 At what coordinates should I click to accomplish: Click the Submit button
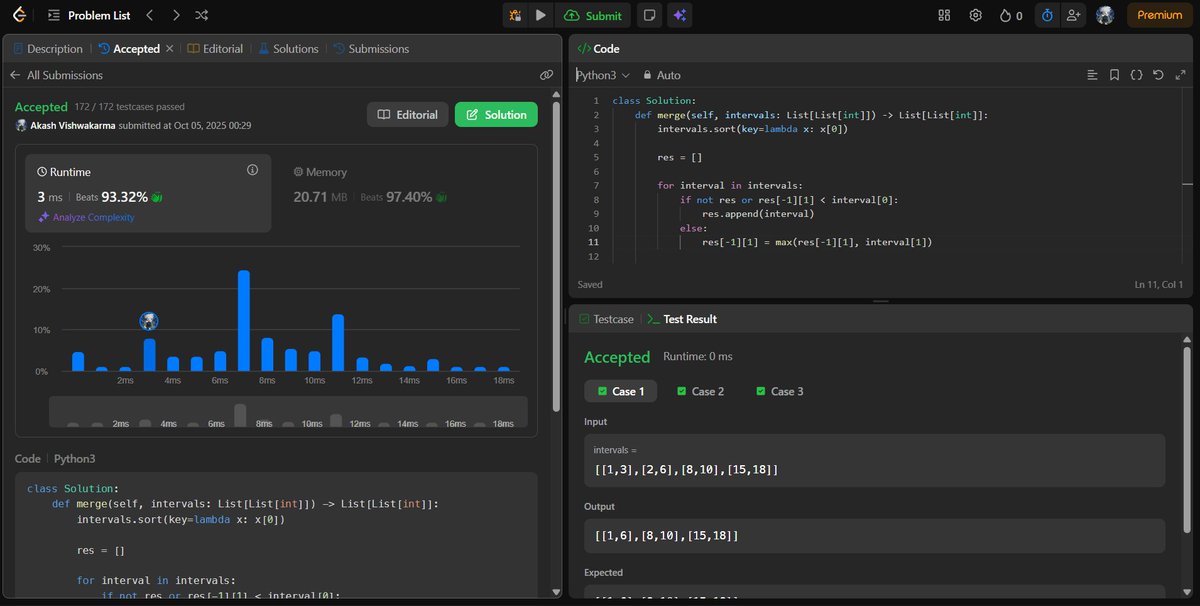pyautogui.click(x=593, y=15)
